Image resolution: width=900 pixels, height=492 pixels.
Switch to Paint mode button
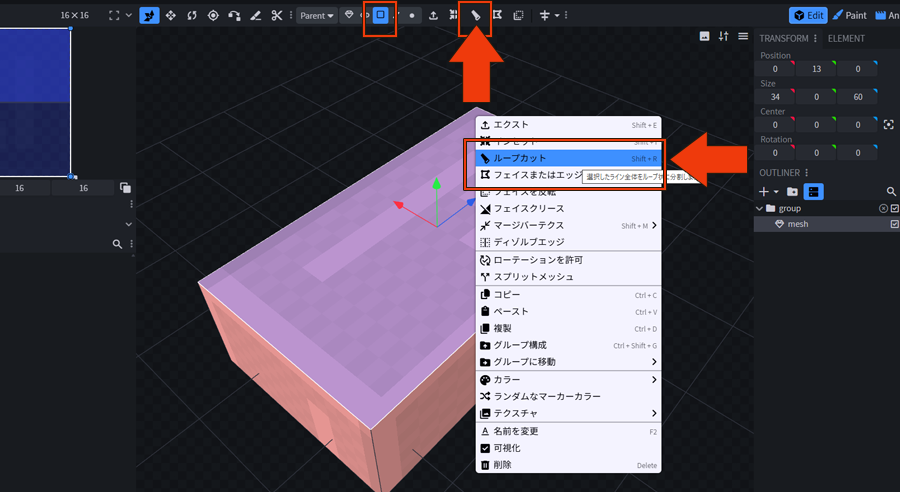coord(850,16)
